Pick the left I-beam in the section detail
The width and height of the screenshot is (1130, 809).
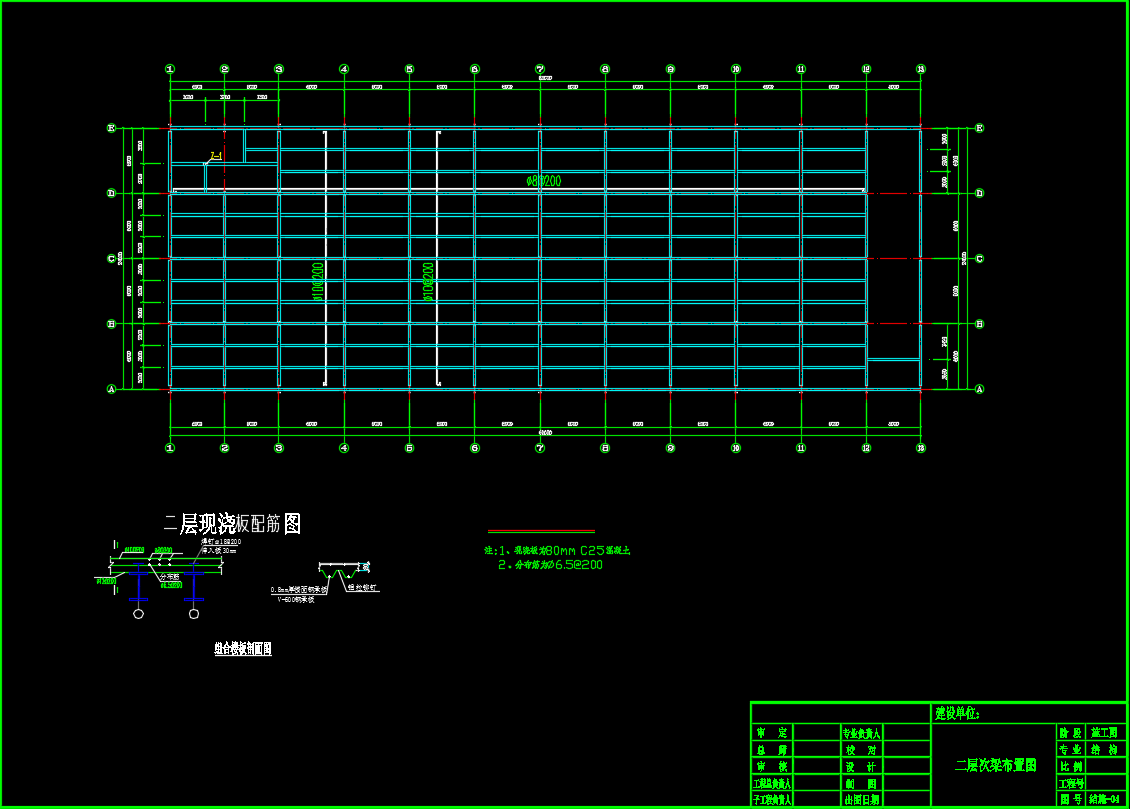click(138, 583)
